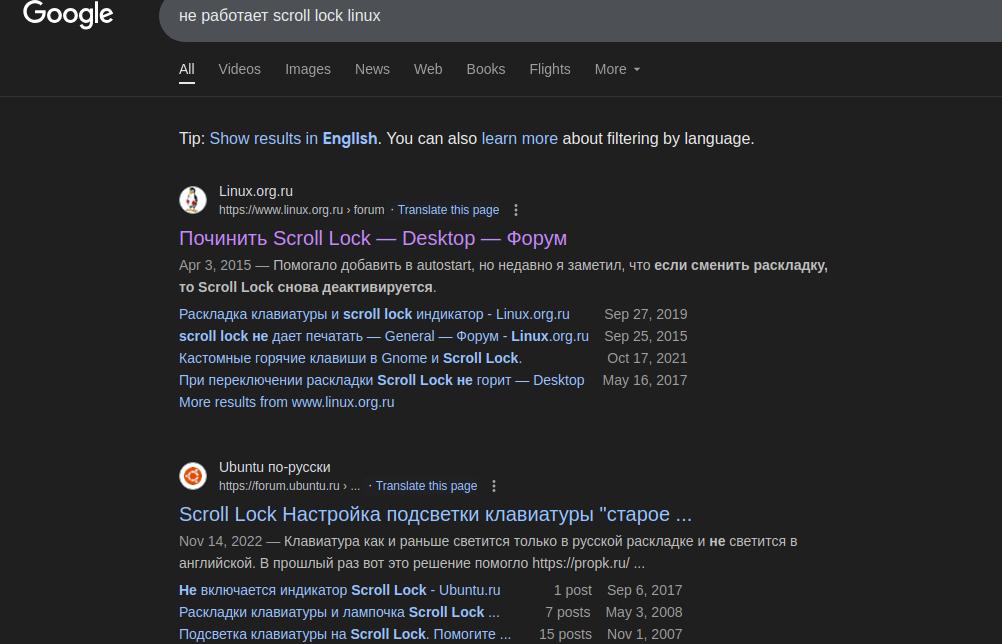Open Раскладка клавиатуры и scroll lock индикатор link
The height and width of the screenshot is (644, 1002).
[x=374, y=314]
